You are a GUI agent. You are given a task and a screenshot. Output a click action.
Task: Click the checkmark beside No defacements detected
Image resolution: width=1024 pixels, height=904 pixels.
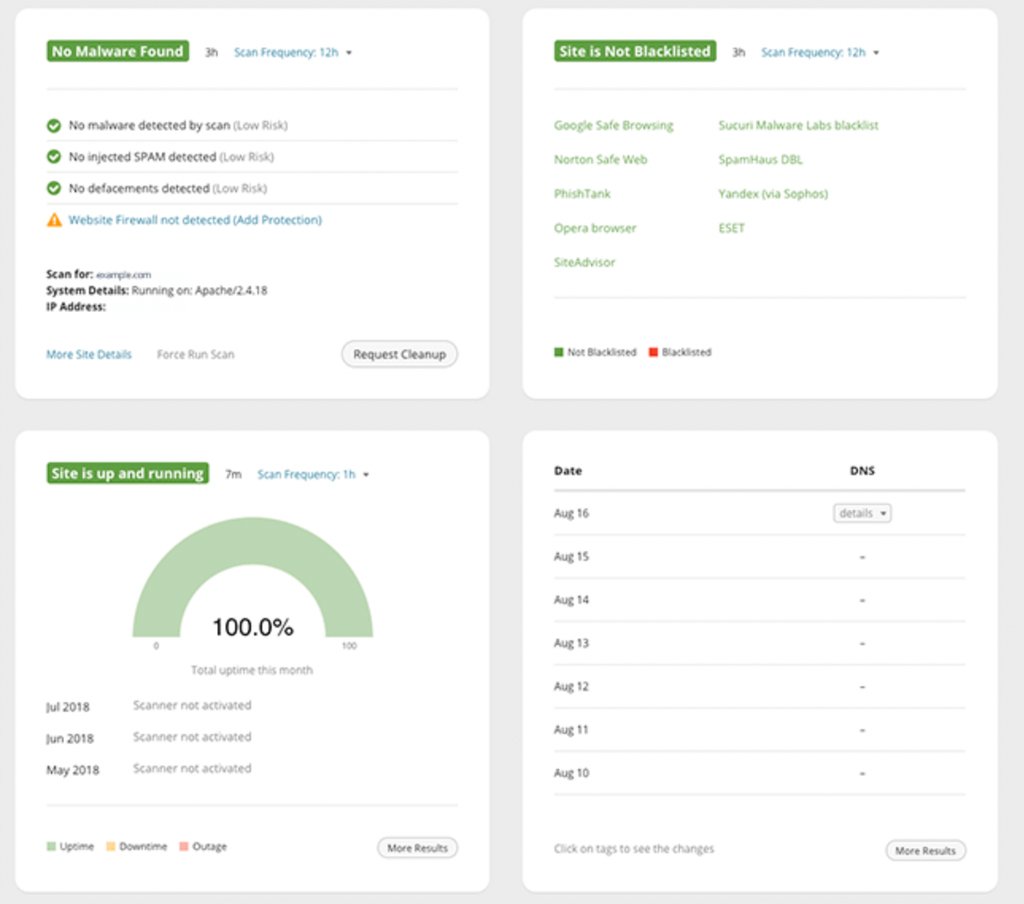(x=54, y=188)
